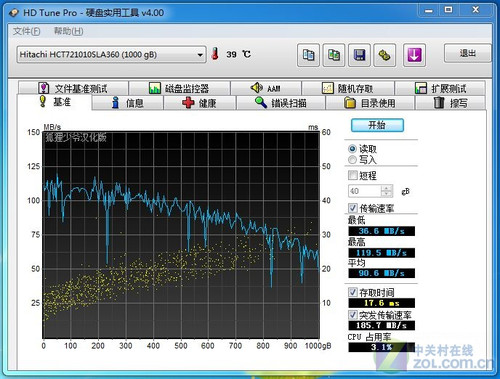Toggle the 存取时间 checkbox
The width and height of the screenshot is (500, 379).
(352, 292)
